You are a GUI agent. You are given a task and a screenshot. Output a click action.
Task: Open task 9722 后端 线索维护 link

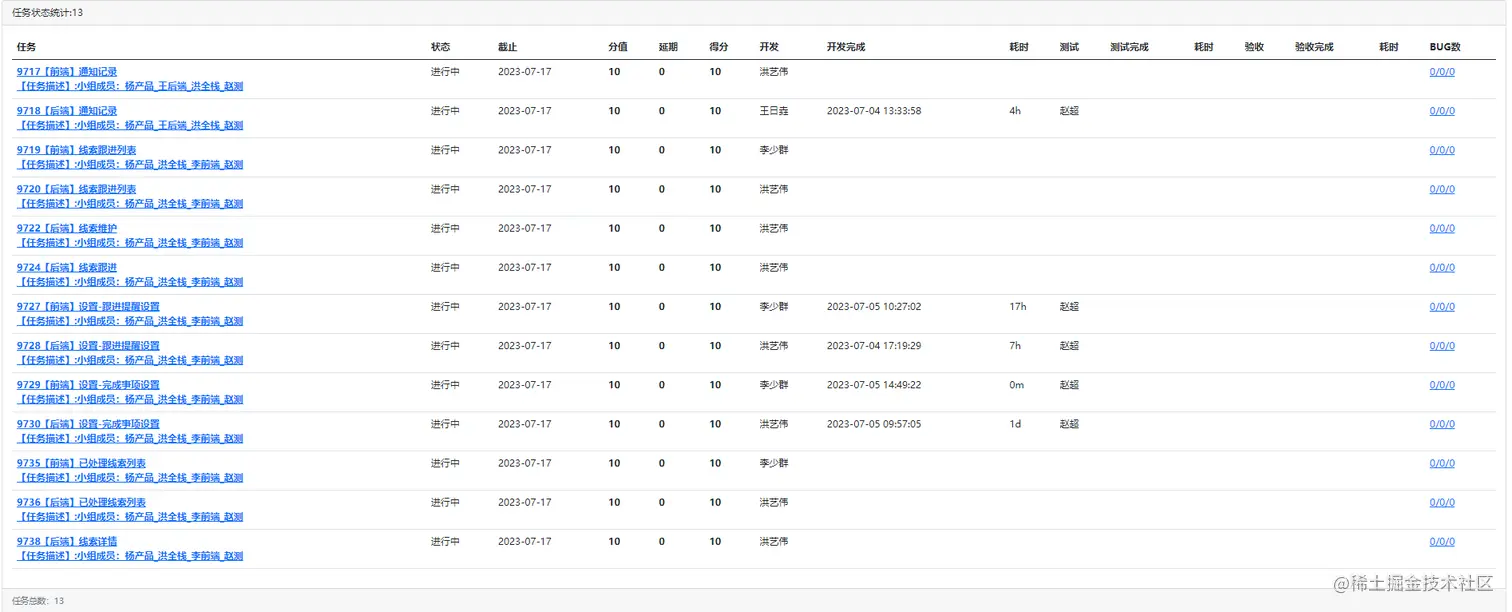67,228
